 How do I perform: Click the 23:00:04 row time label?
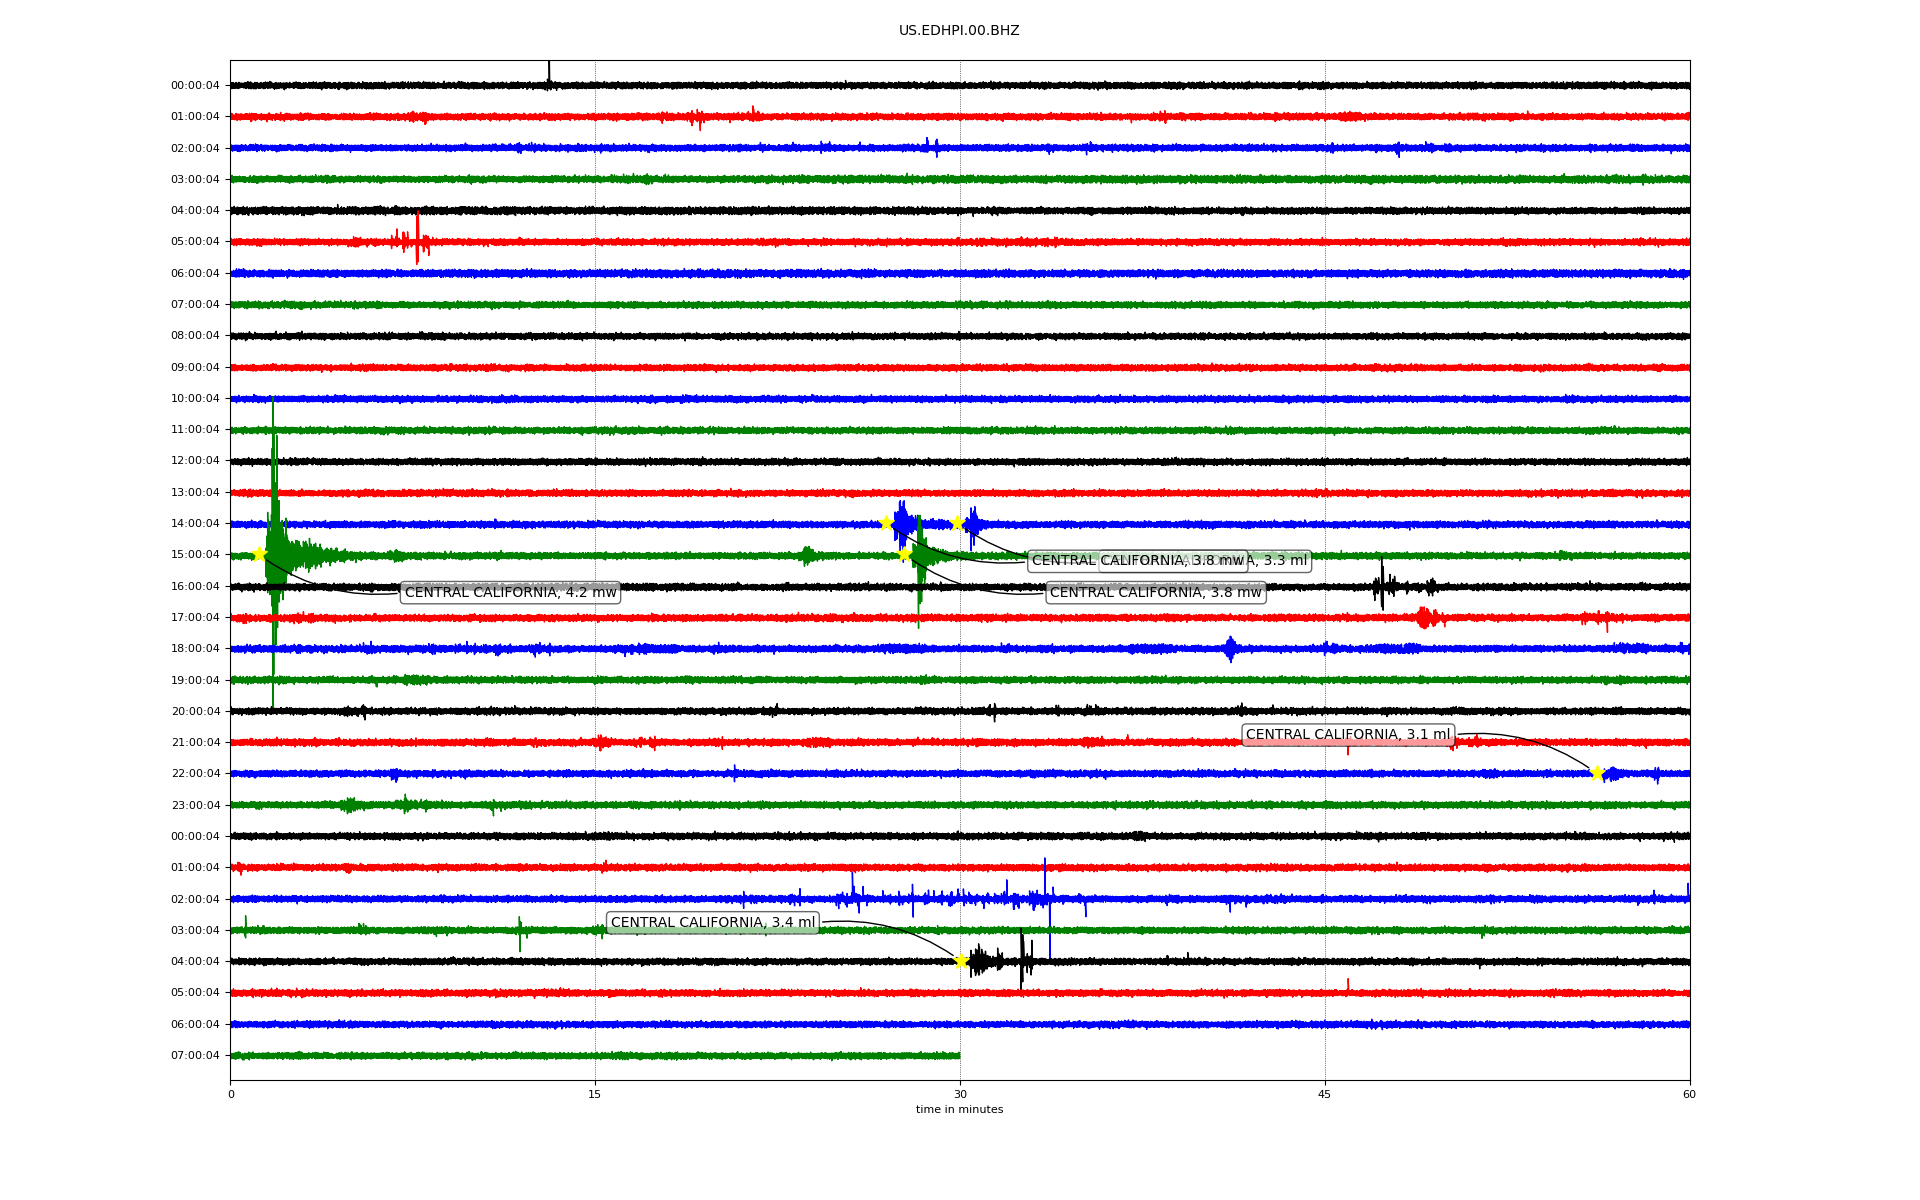[195, 805]
